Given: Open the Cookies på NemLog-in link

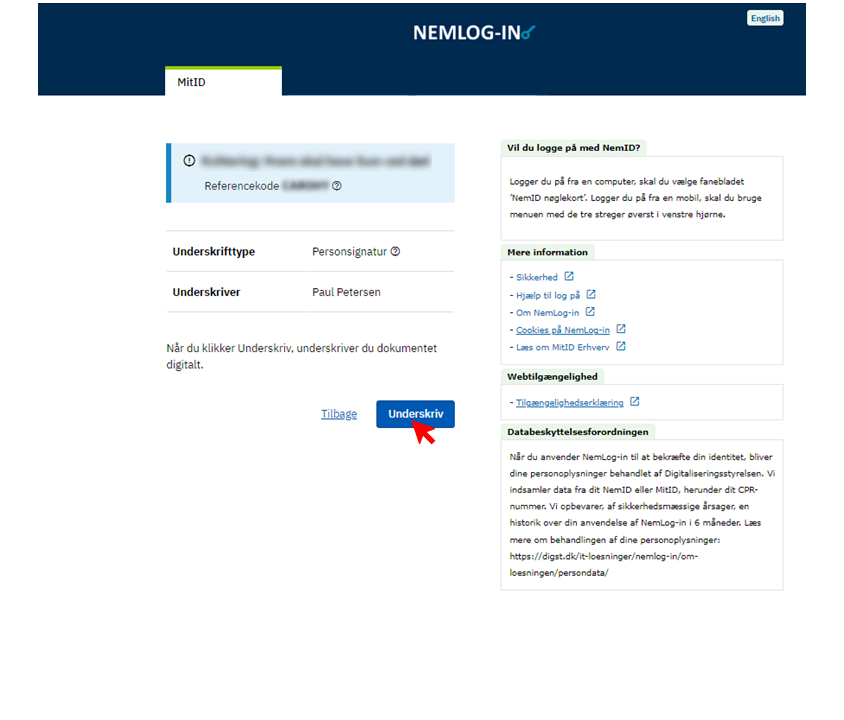Looking at the screenshot, I should point(562,329).
